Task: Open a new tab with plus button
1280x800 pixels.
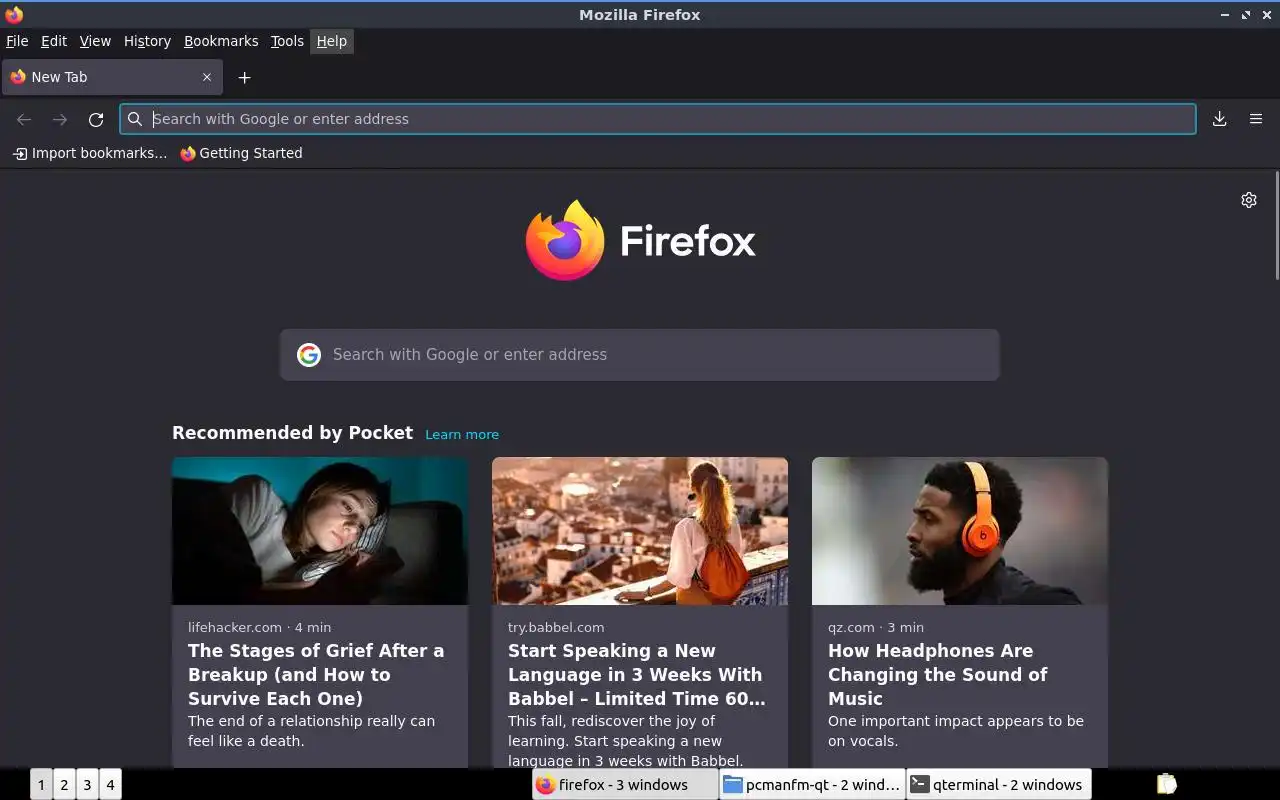Action: point(244,77)
